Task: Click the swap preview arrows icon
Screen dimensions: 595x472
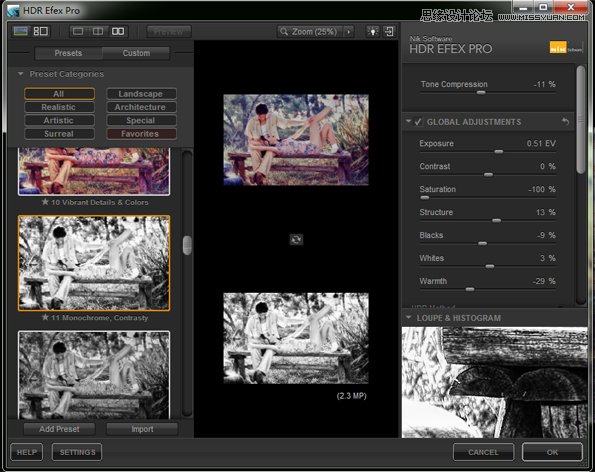Action: point(296,239)
